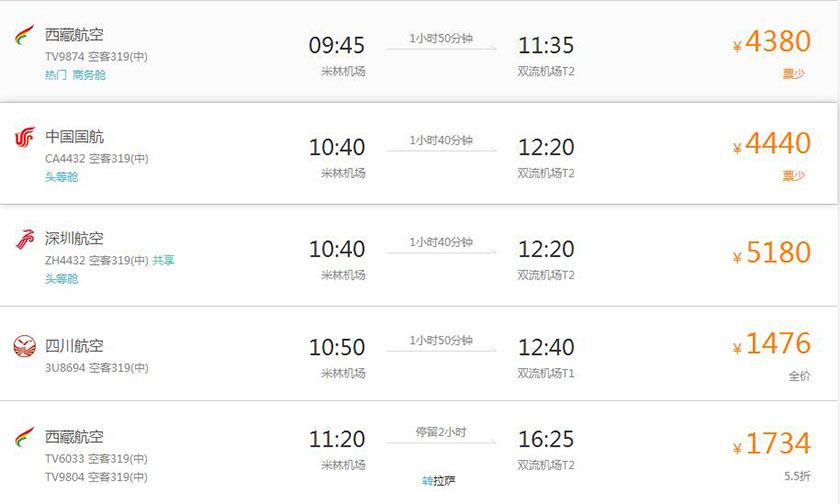The width and height of the screenshot is (840, 504).
Task: Select 头等舱 label under CA4432
Action: click(62, 177)
